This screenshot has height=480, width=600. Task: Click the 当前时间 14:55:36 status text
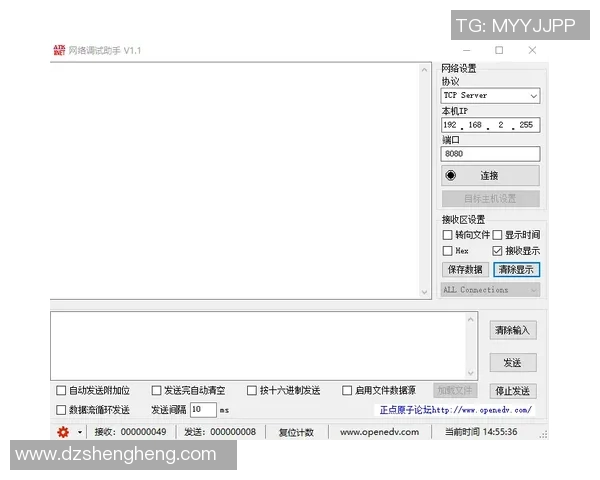click(481, 432)
